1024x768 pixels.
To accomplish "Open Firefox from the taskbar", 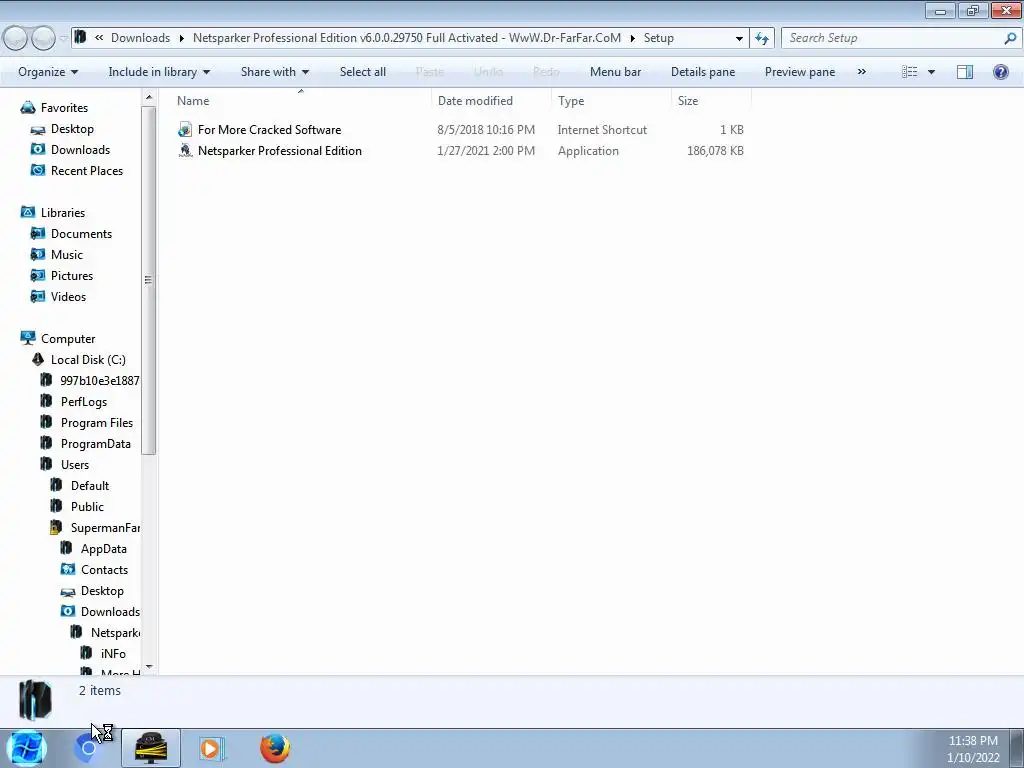I will point(275,748).
